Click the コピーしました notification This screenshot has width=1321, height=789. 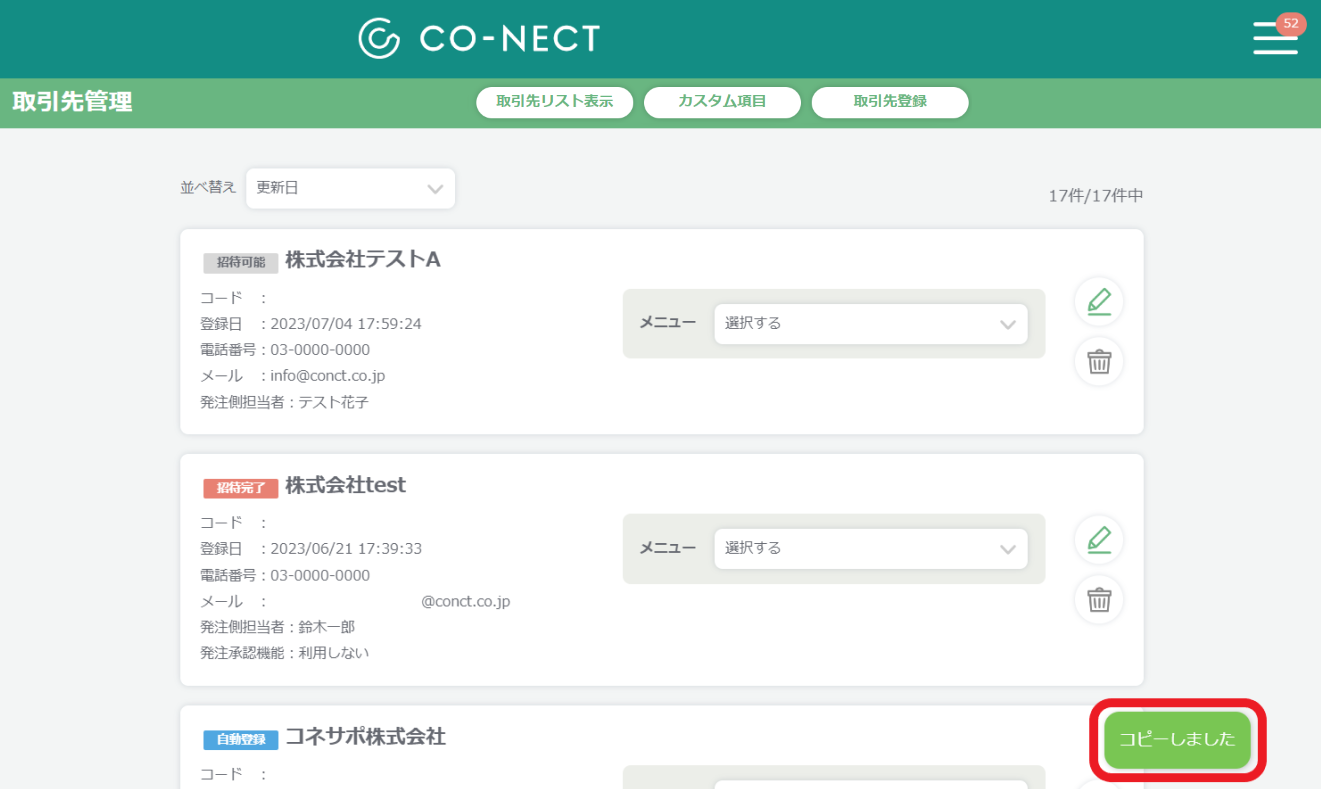[1177, 740]
